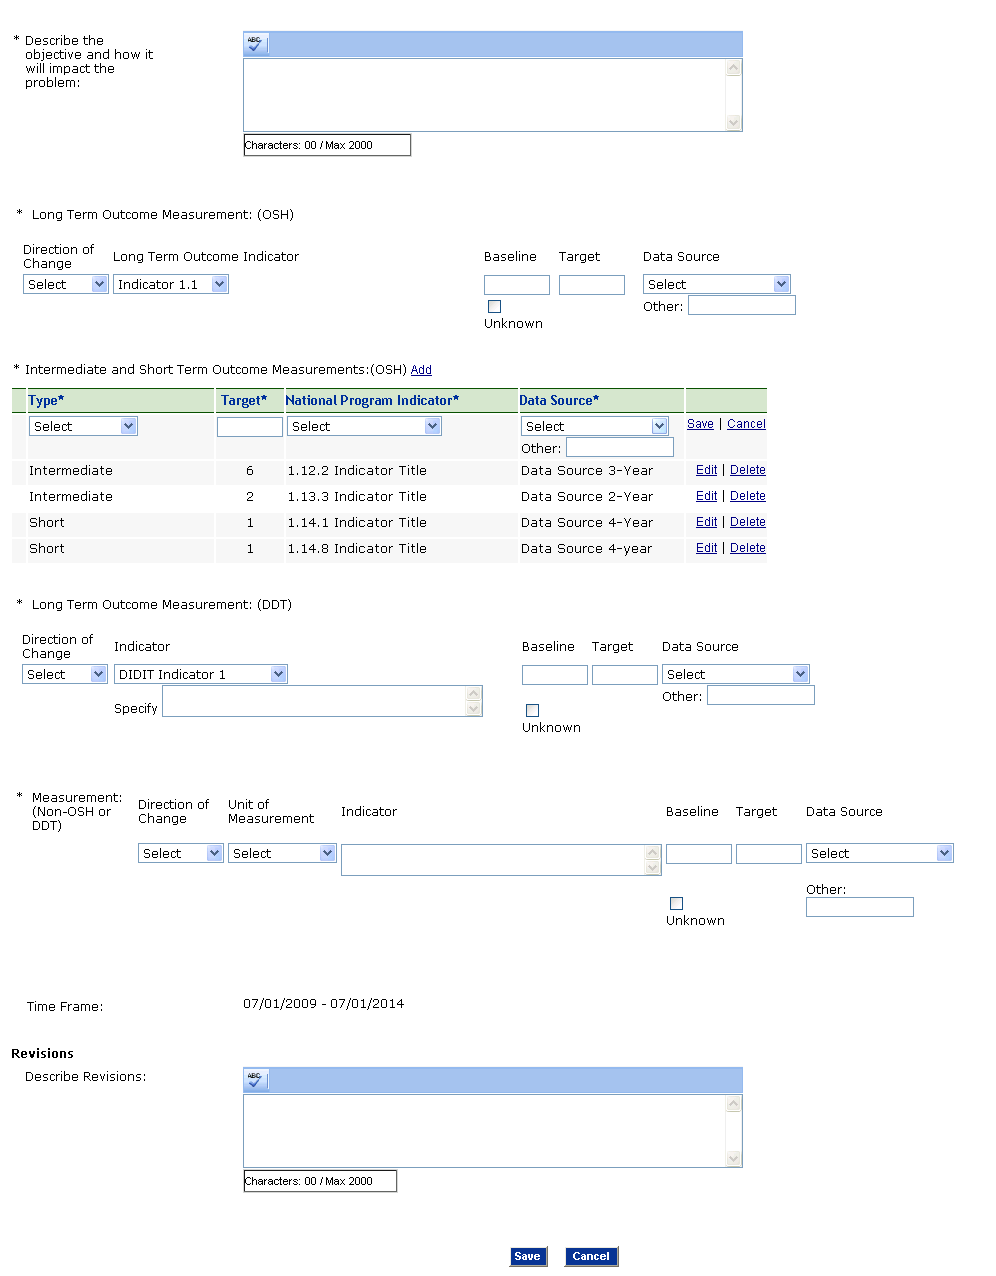Delete the 1.14.8 Indicator Title row
The image size is (996, 1276).
point(747,548)
